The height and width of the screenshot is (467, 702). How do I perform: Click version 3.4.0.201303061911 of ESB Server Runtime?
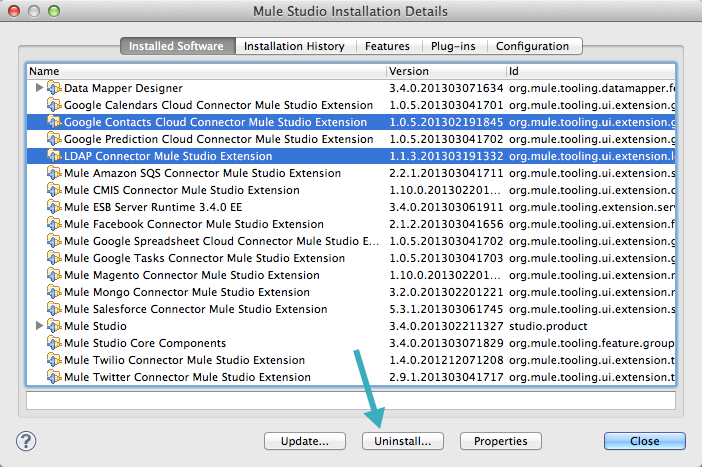(446, 207)
